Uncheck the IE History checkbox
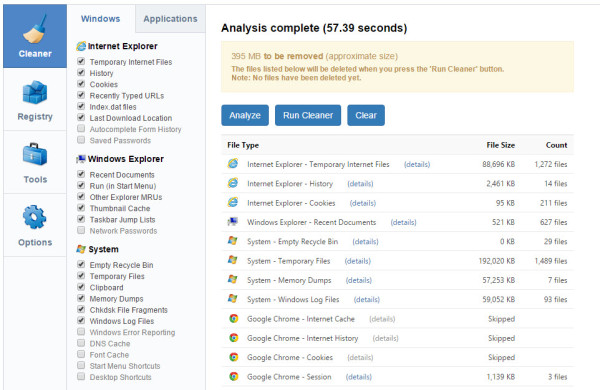This screenshot has width=600, height=390. coord(81,72)
